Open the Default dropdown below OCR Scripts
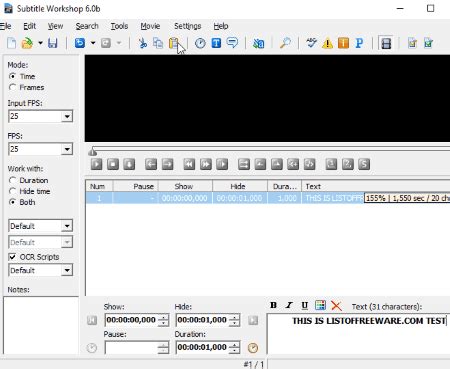450x369 pixels. 67,270
